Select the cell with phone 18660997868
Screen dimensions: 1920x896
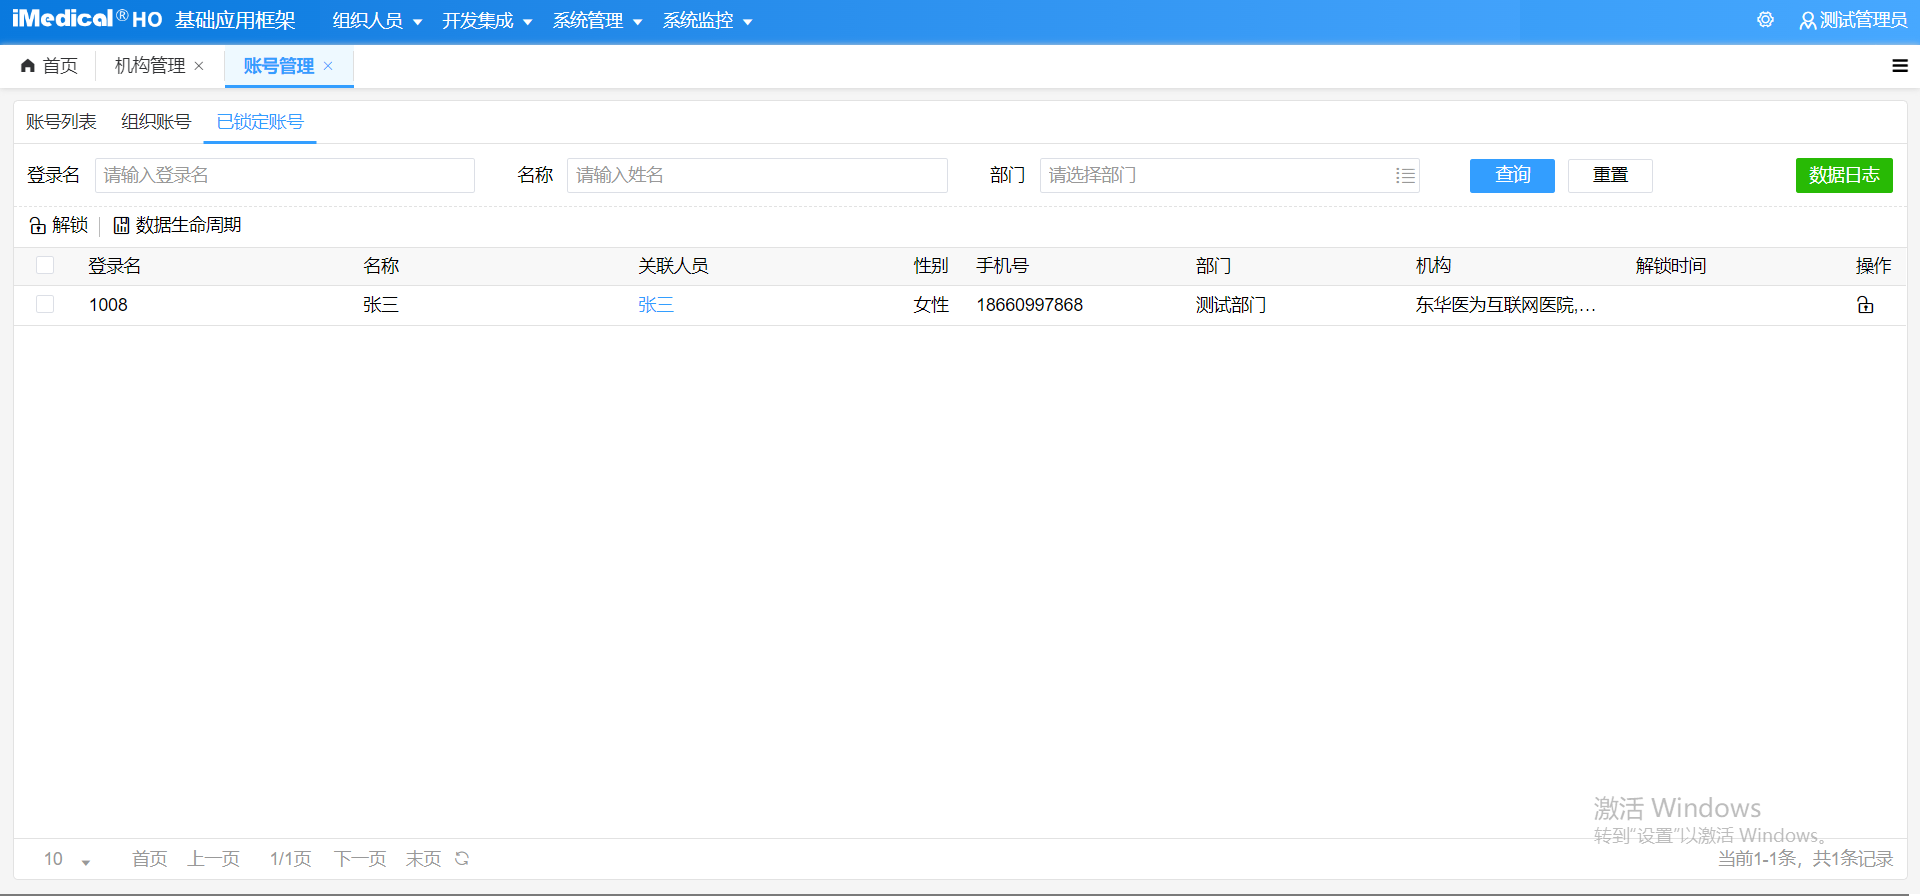1030,305
